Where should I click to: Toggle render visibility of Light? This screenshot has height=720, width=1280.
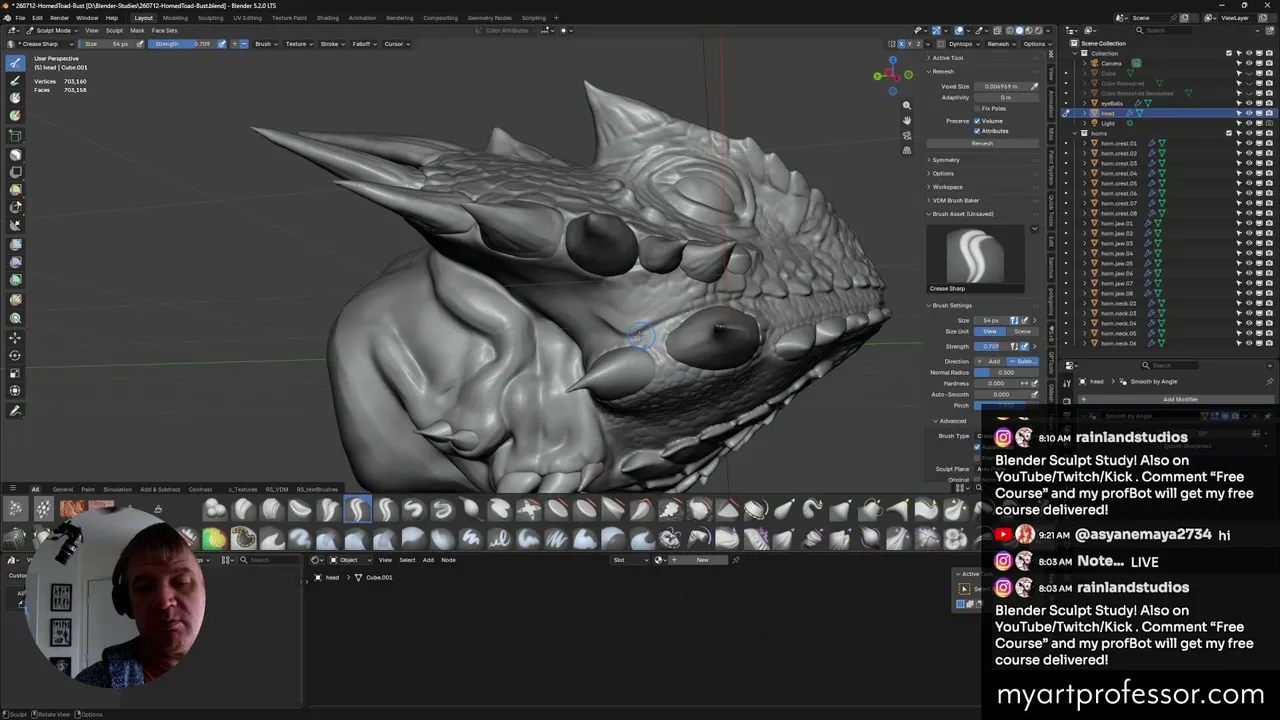1269,123
